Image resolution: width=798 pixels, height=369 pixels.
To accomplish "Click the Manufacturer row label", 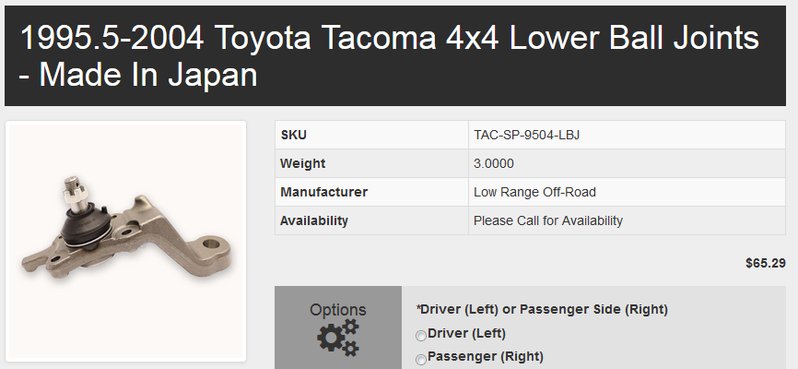I will (324, 192).
